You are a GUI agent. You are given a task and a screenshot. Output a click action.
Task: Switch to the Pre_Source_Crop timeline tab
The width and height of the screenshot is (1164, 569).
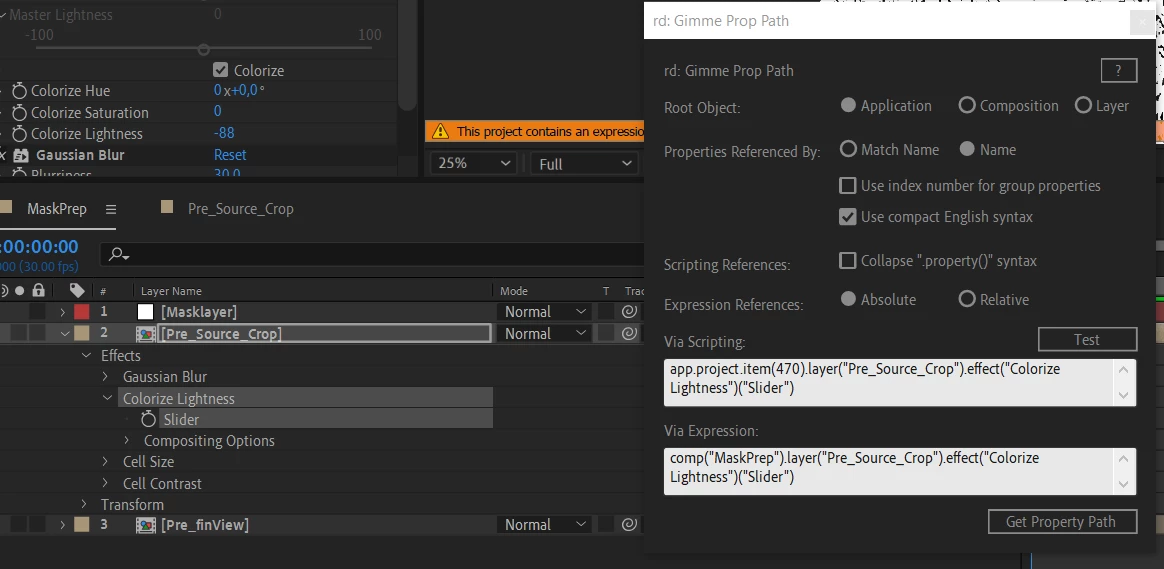click(241, 209)
